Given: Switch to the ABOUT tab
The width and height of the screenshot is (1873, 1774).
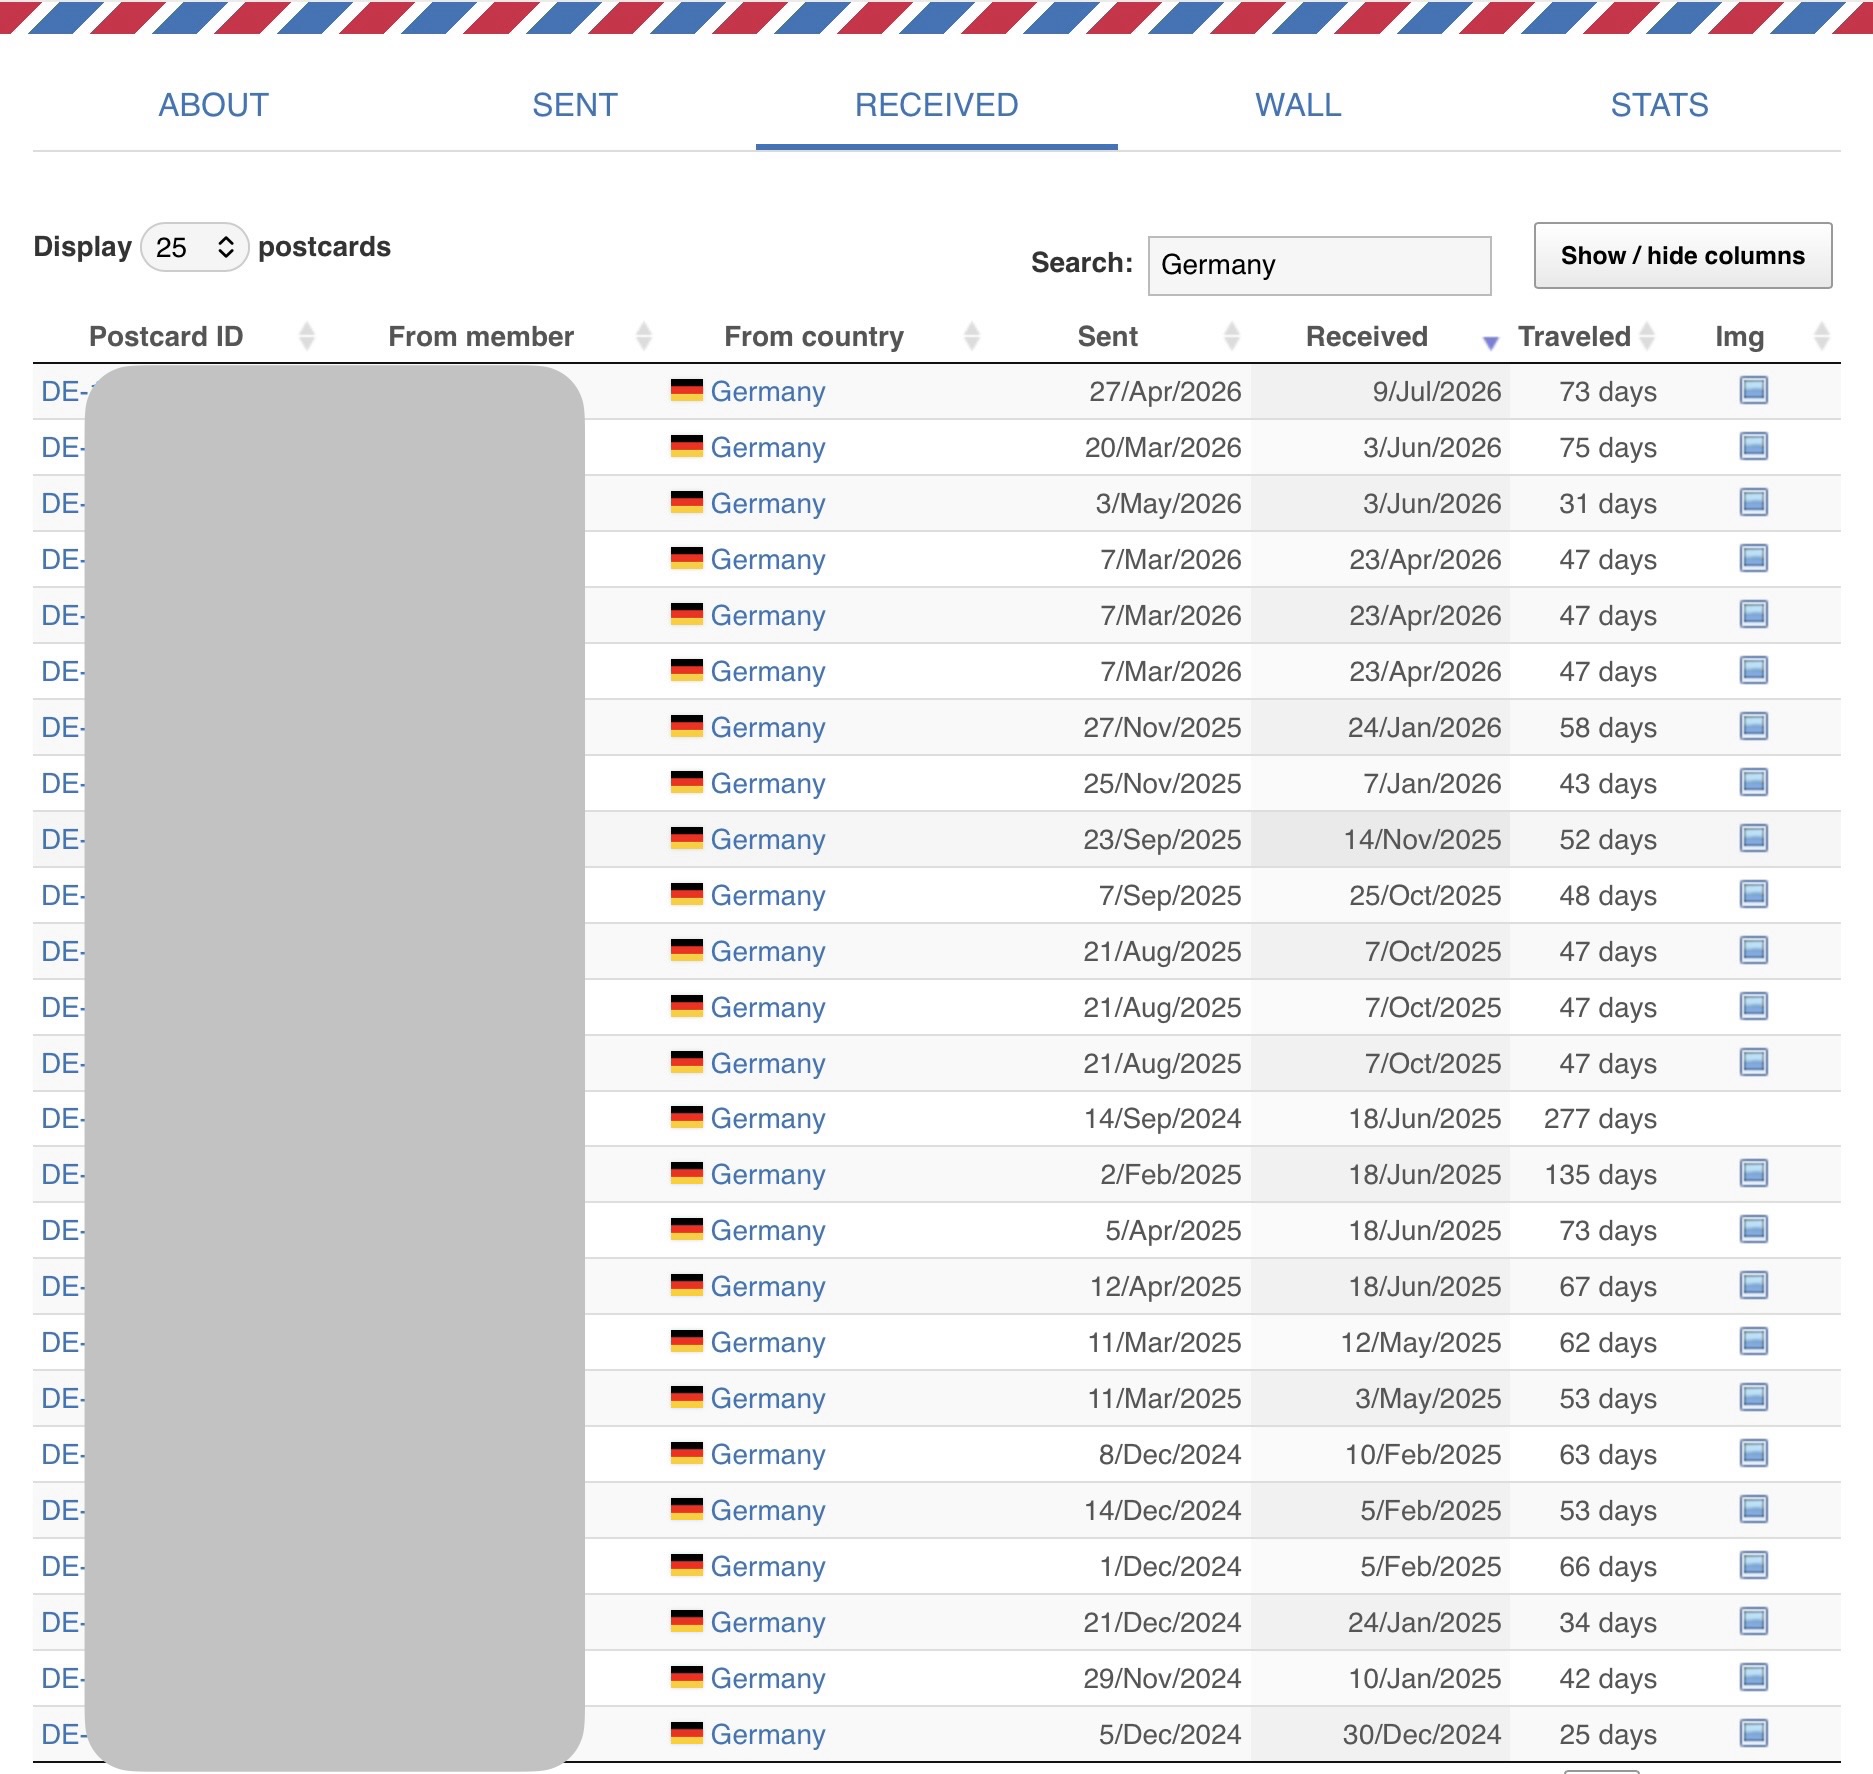Looking at the screenshot, I should (213, 105).
